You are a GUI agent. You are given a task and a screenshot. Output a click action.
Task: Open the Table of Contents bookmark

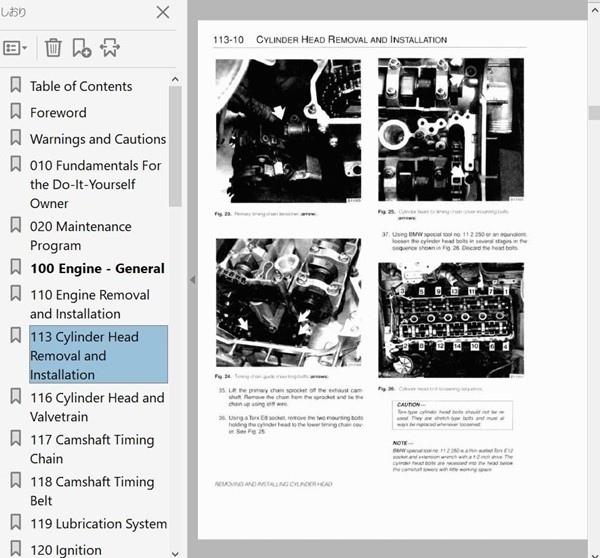(81, 86)
